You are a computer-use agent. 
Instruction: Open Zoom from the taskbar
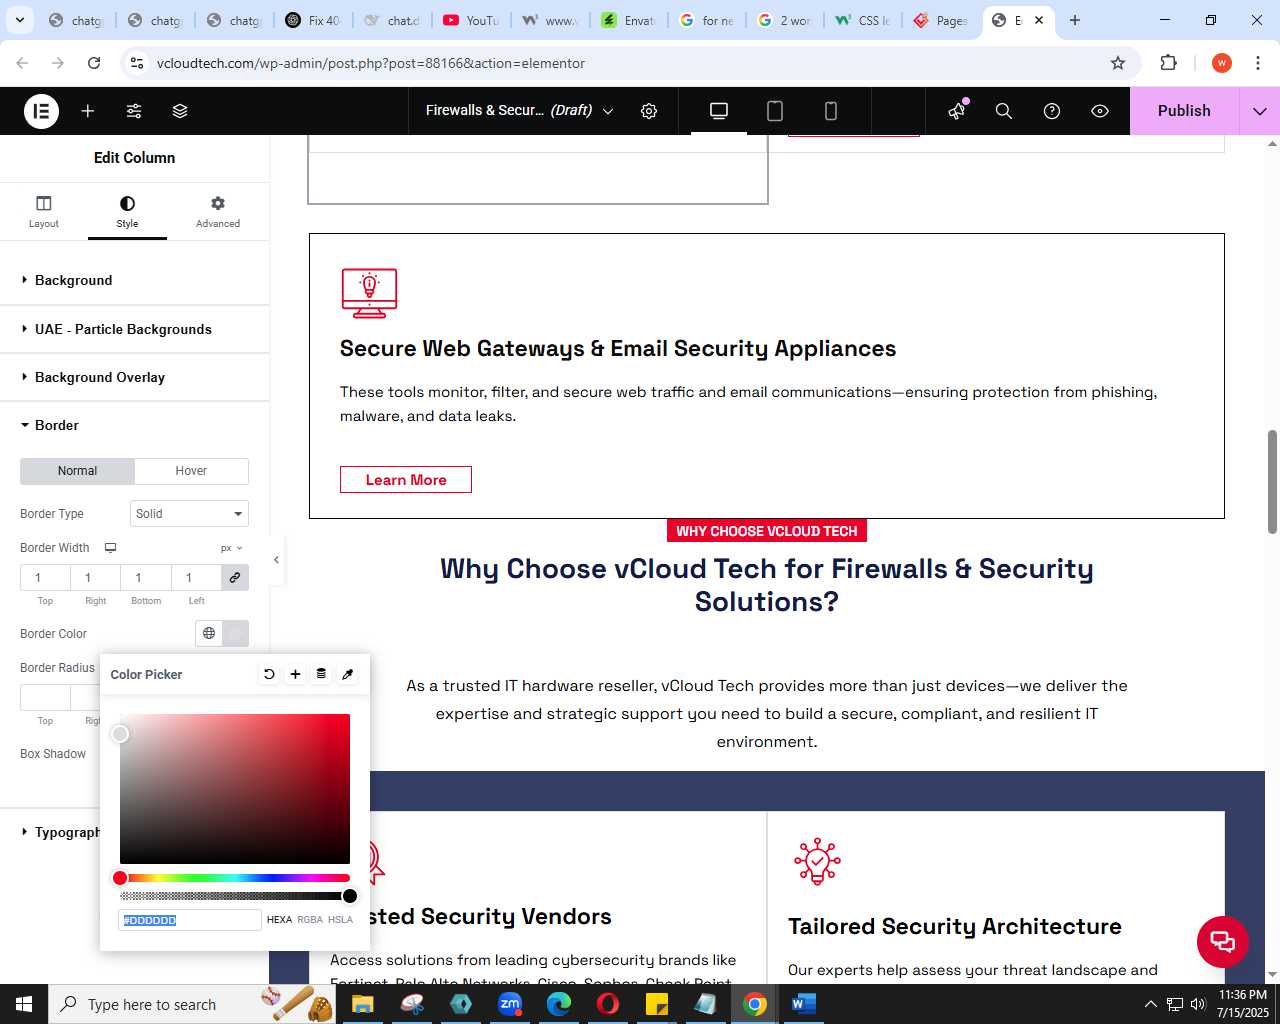pyautogui.click(x=510, y=1004)
